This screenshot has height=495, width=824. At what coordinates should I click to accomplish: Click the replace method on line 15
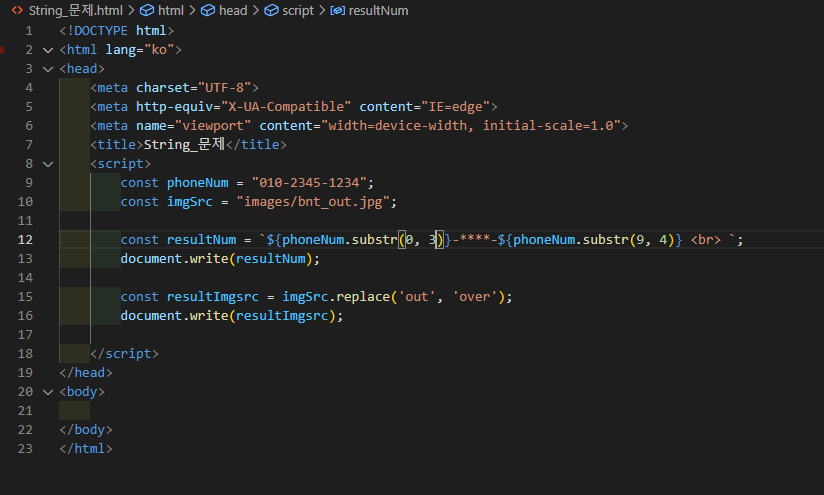[363, 297]
